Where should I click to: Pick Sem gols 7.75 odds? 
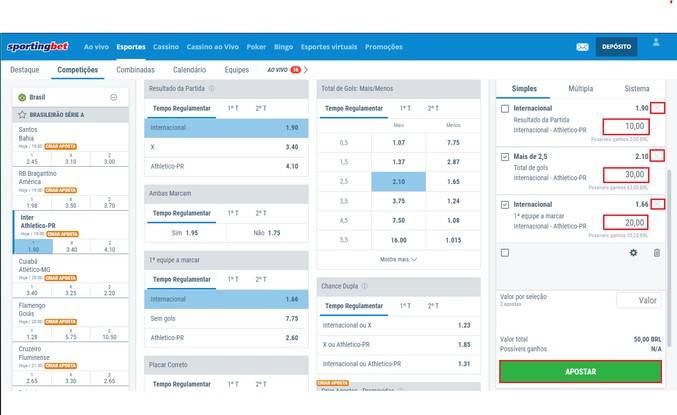coord(226,319)
